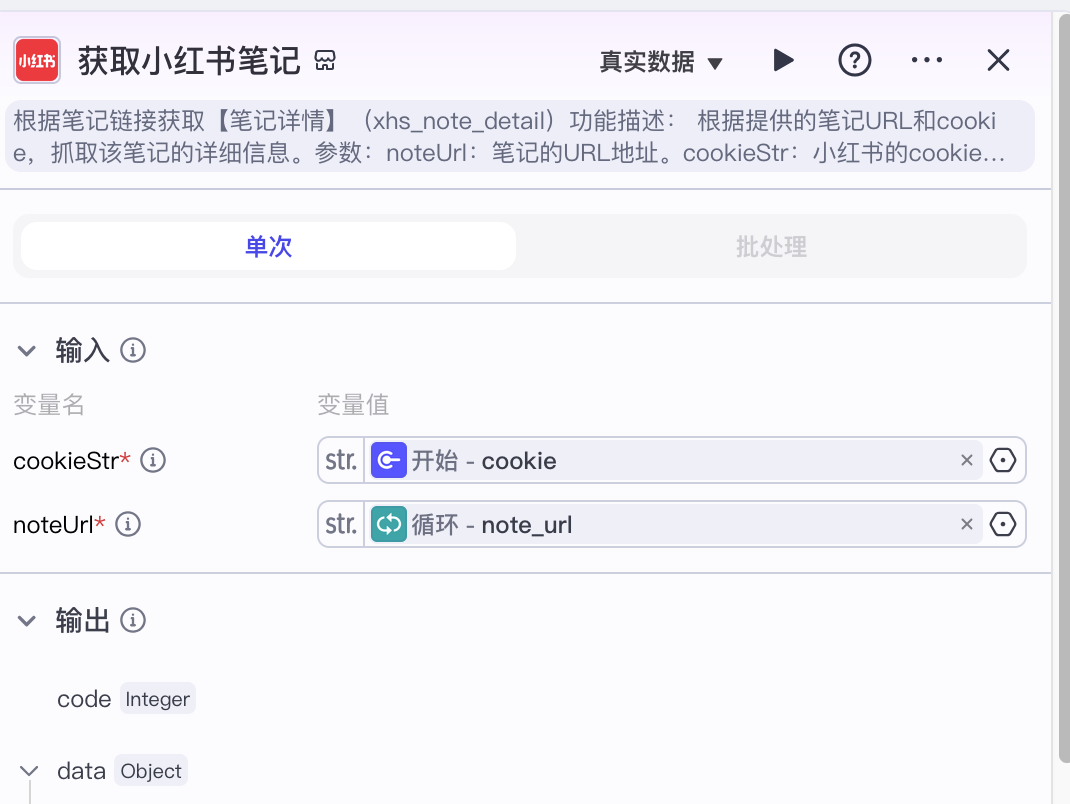Click the 开始 node icon in cookie field
Viewport: 1070px width, 804px height.
(x=389, y=461)
